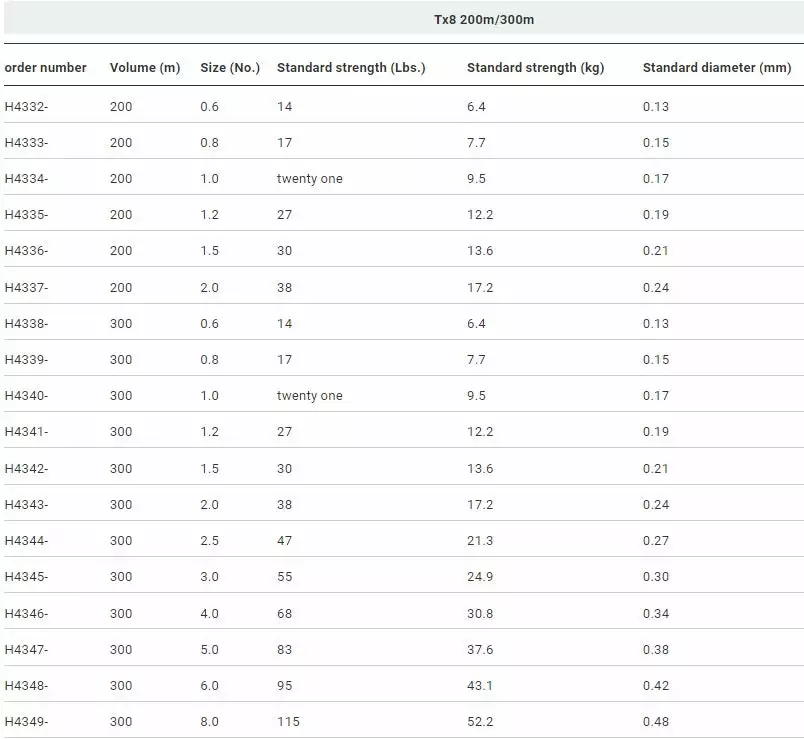Select order number H4337-
Viewport: 804px width, 739px height.
(27, 288)
